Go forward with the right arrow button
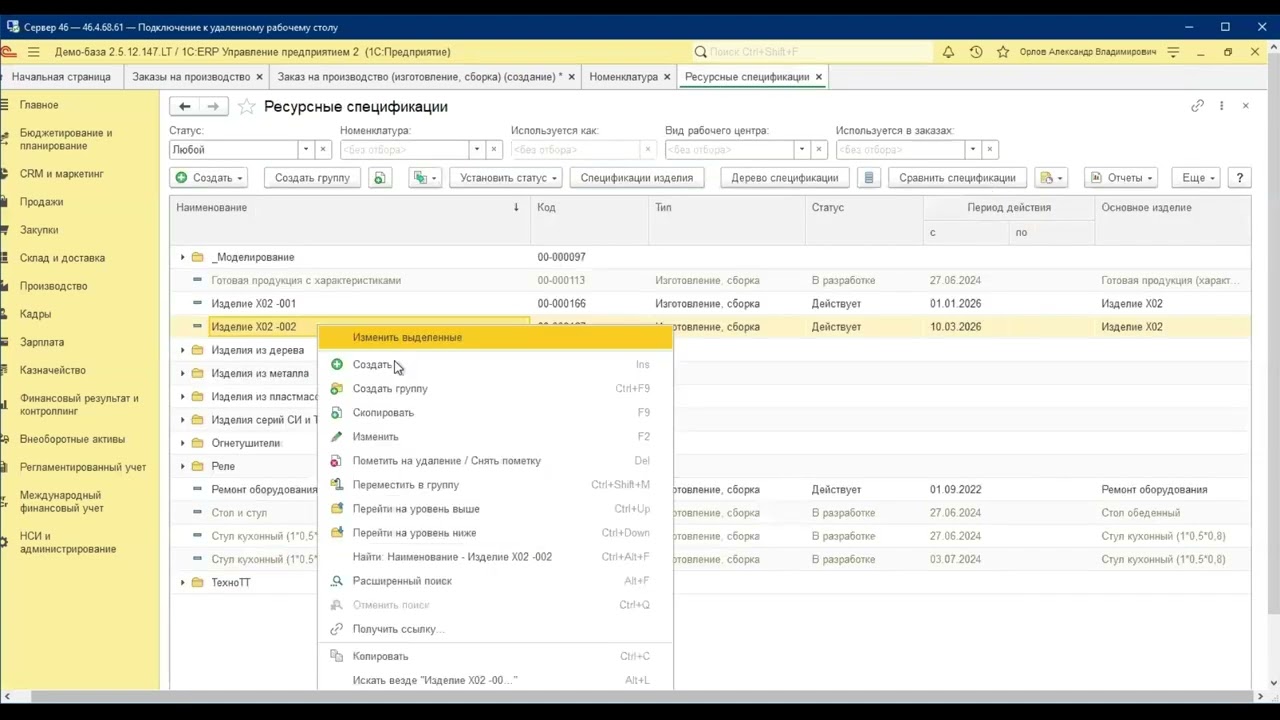Viewport: 1280px width, 720px height. [213, 106]
